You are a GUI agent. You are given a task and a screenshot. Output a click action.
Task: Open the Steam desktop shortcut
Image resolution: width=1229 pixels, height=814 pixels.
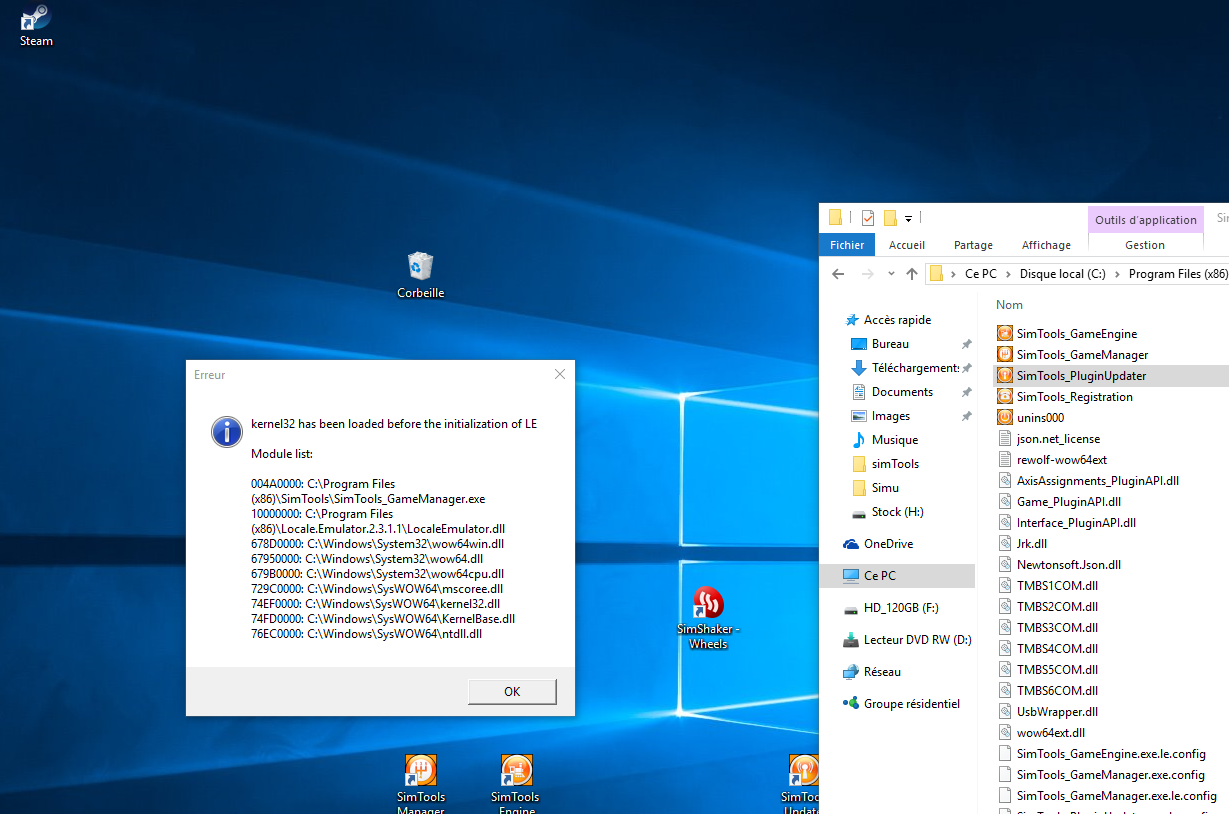[x=36, y=25]
